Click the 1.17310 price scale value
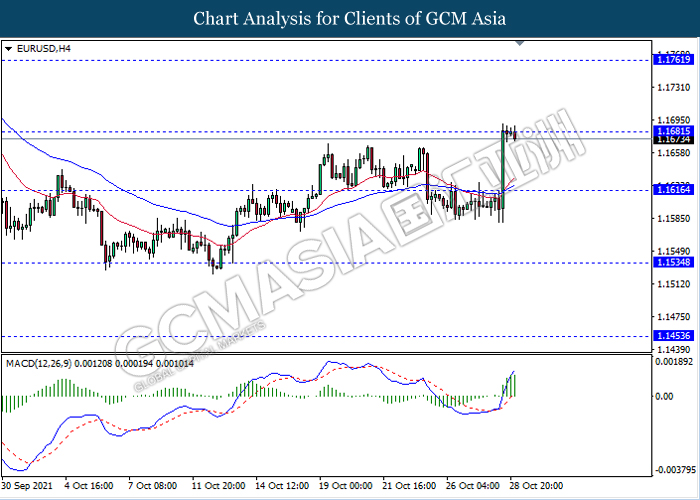This screenshot has height=500, width=700. [673, 88]
